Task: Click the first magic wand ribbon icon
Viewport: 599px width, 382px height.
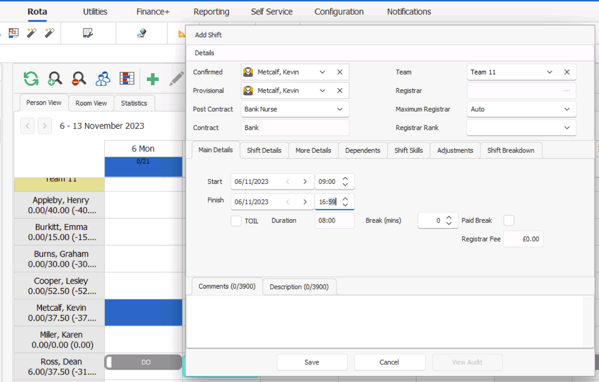Action: pos(32,33)
